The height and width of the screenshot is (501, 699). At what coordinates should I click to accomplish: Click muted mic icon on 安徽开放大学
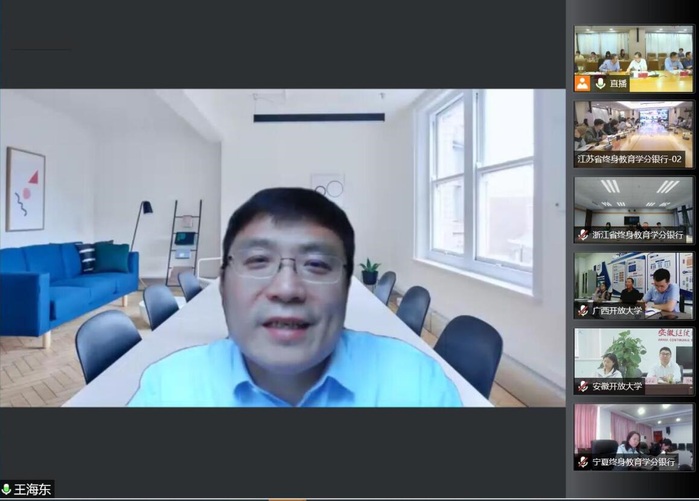pyautogui.click(x=582, y=386)
